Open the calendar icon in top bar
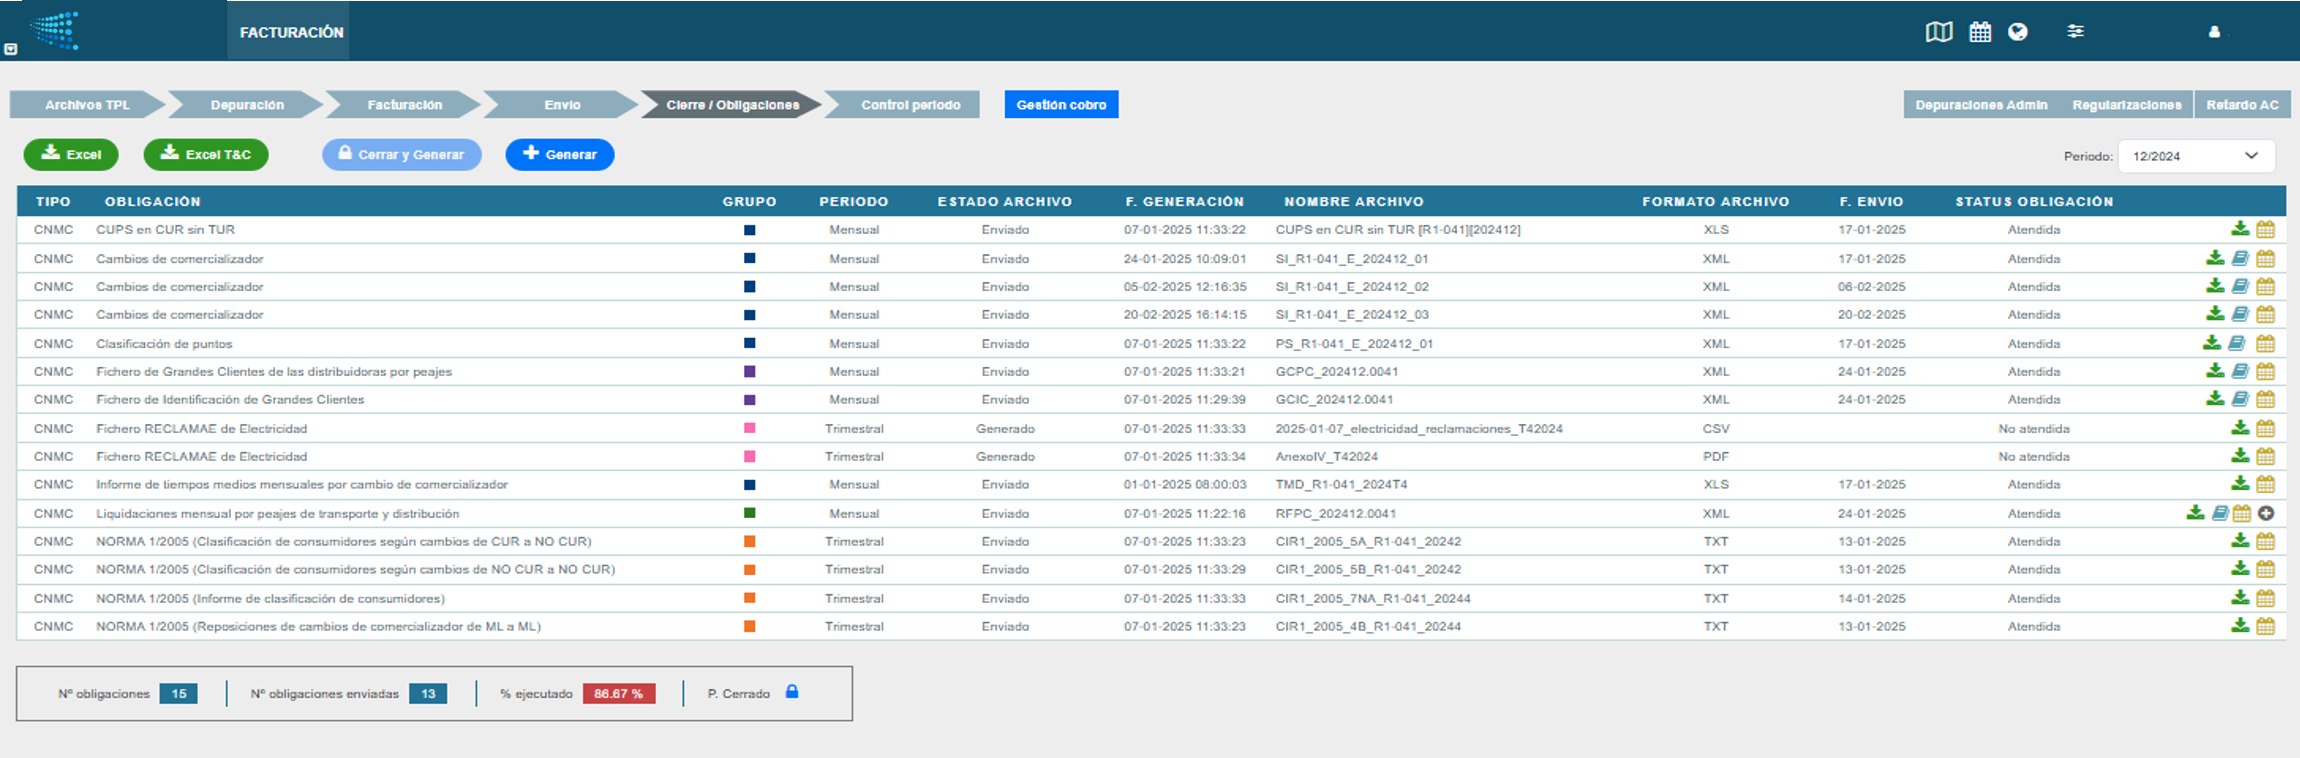Viewport: 2300px width, 758px height. 1980,32
